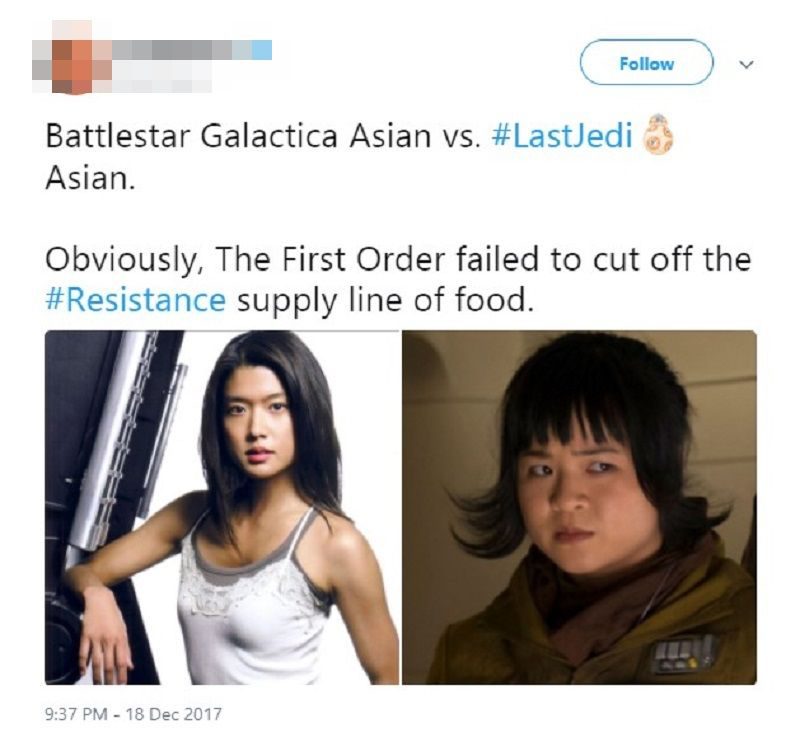Click the BB-8 droid emoji icon
The image size is (800, 737).
(x=658, y=136)
